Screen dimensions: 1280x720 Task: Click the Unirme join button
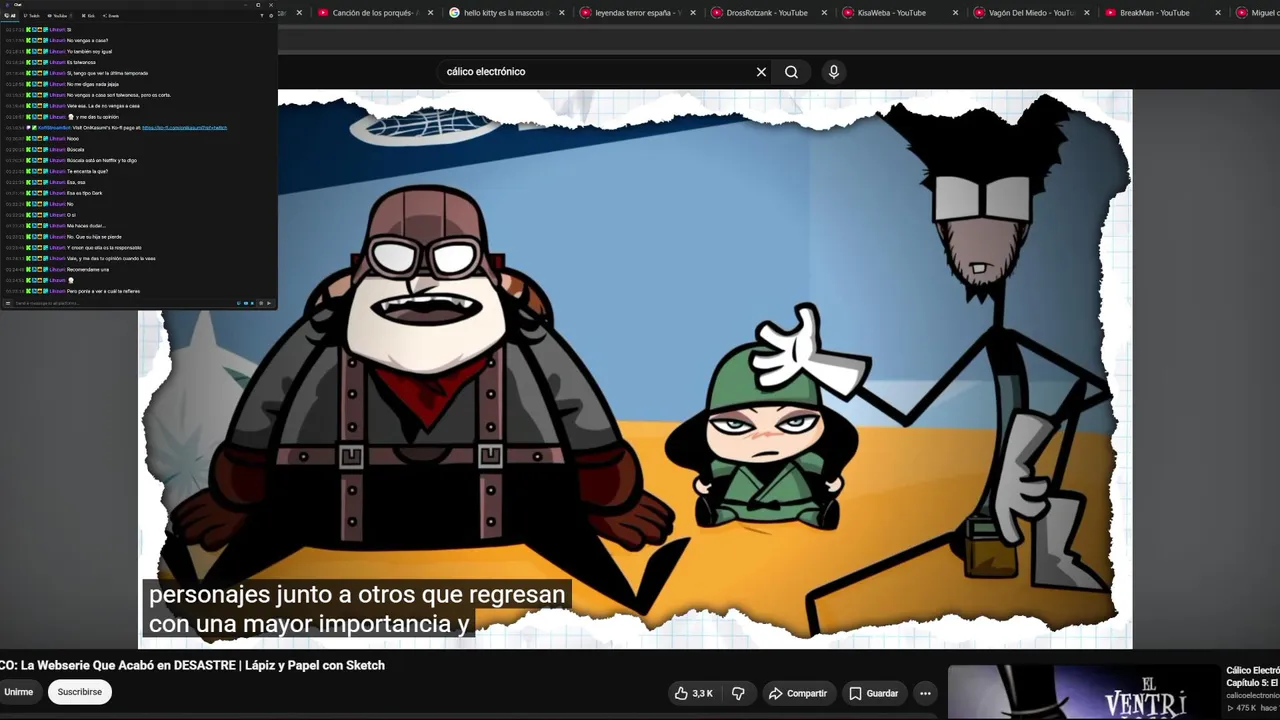pos(18,692)
